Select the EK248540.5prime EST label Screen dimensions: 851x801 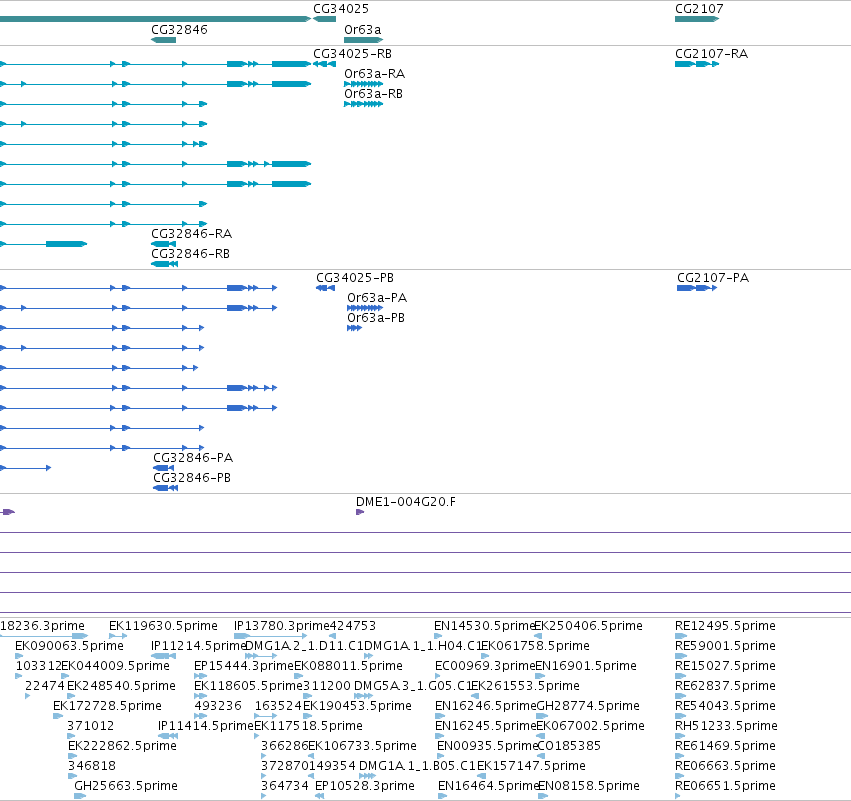[122, 686]
